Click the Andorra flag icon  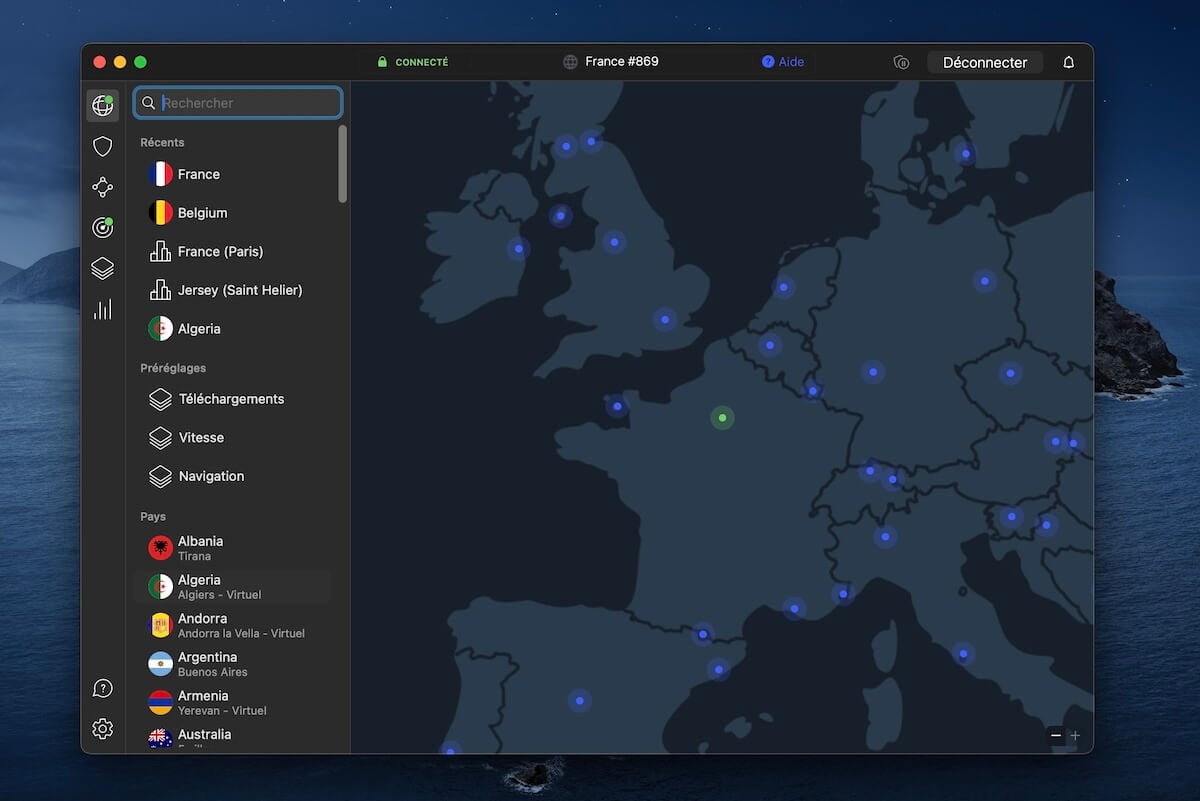[160, 625]
